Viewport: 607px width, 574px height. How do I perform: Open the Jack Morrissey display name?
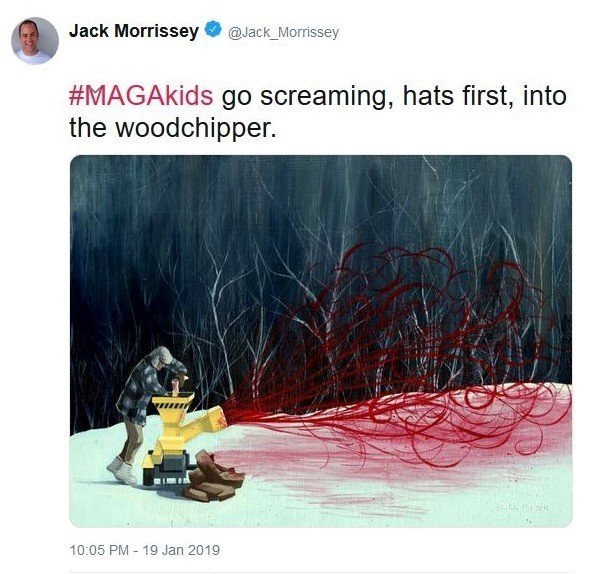[134, 31]
